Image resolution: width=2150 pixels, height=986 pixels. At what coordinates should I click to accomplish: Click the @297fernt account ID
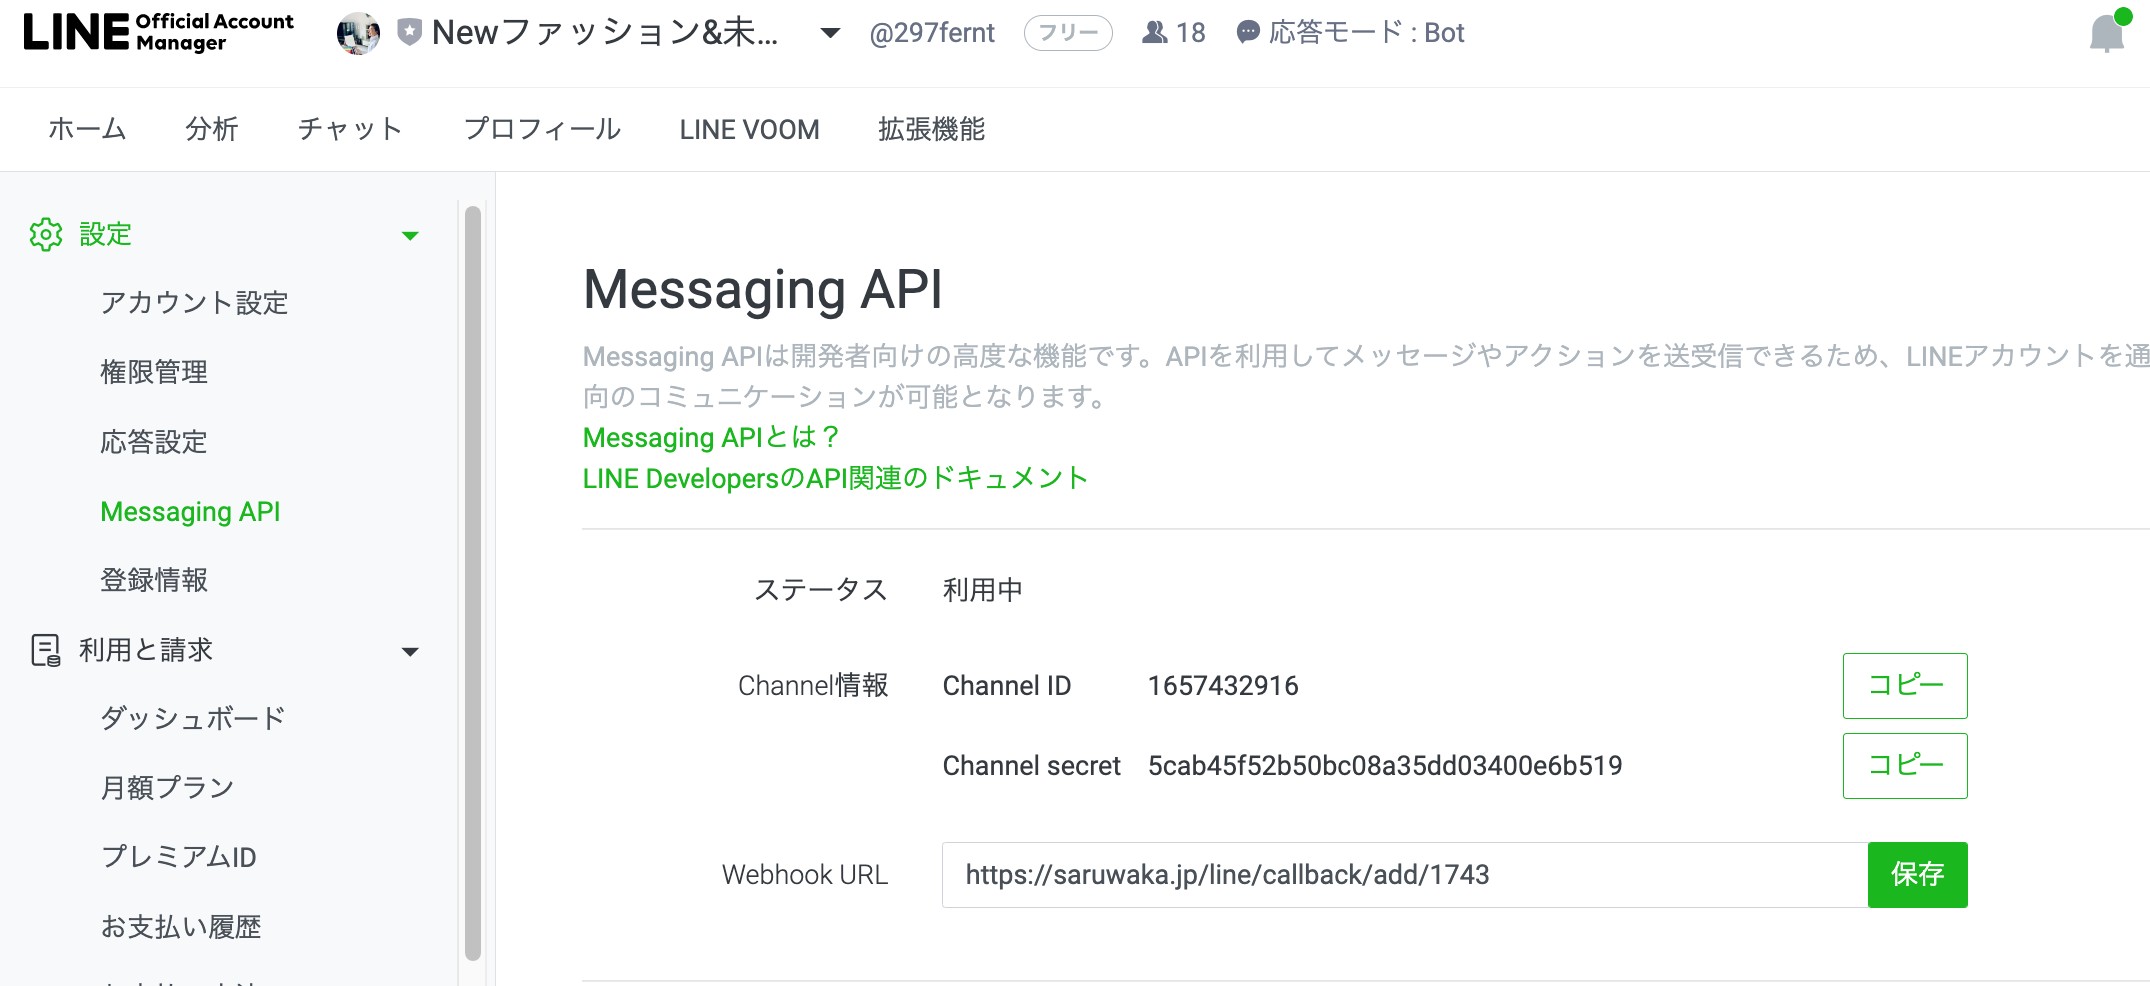932,33
